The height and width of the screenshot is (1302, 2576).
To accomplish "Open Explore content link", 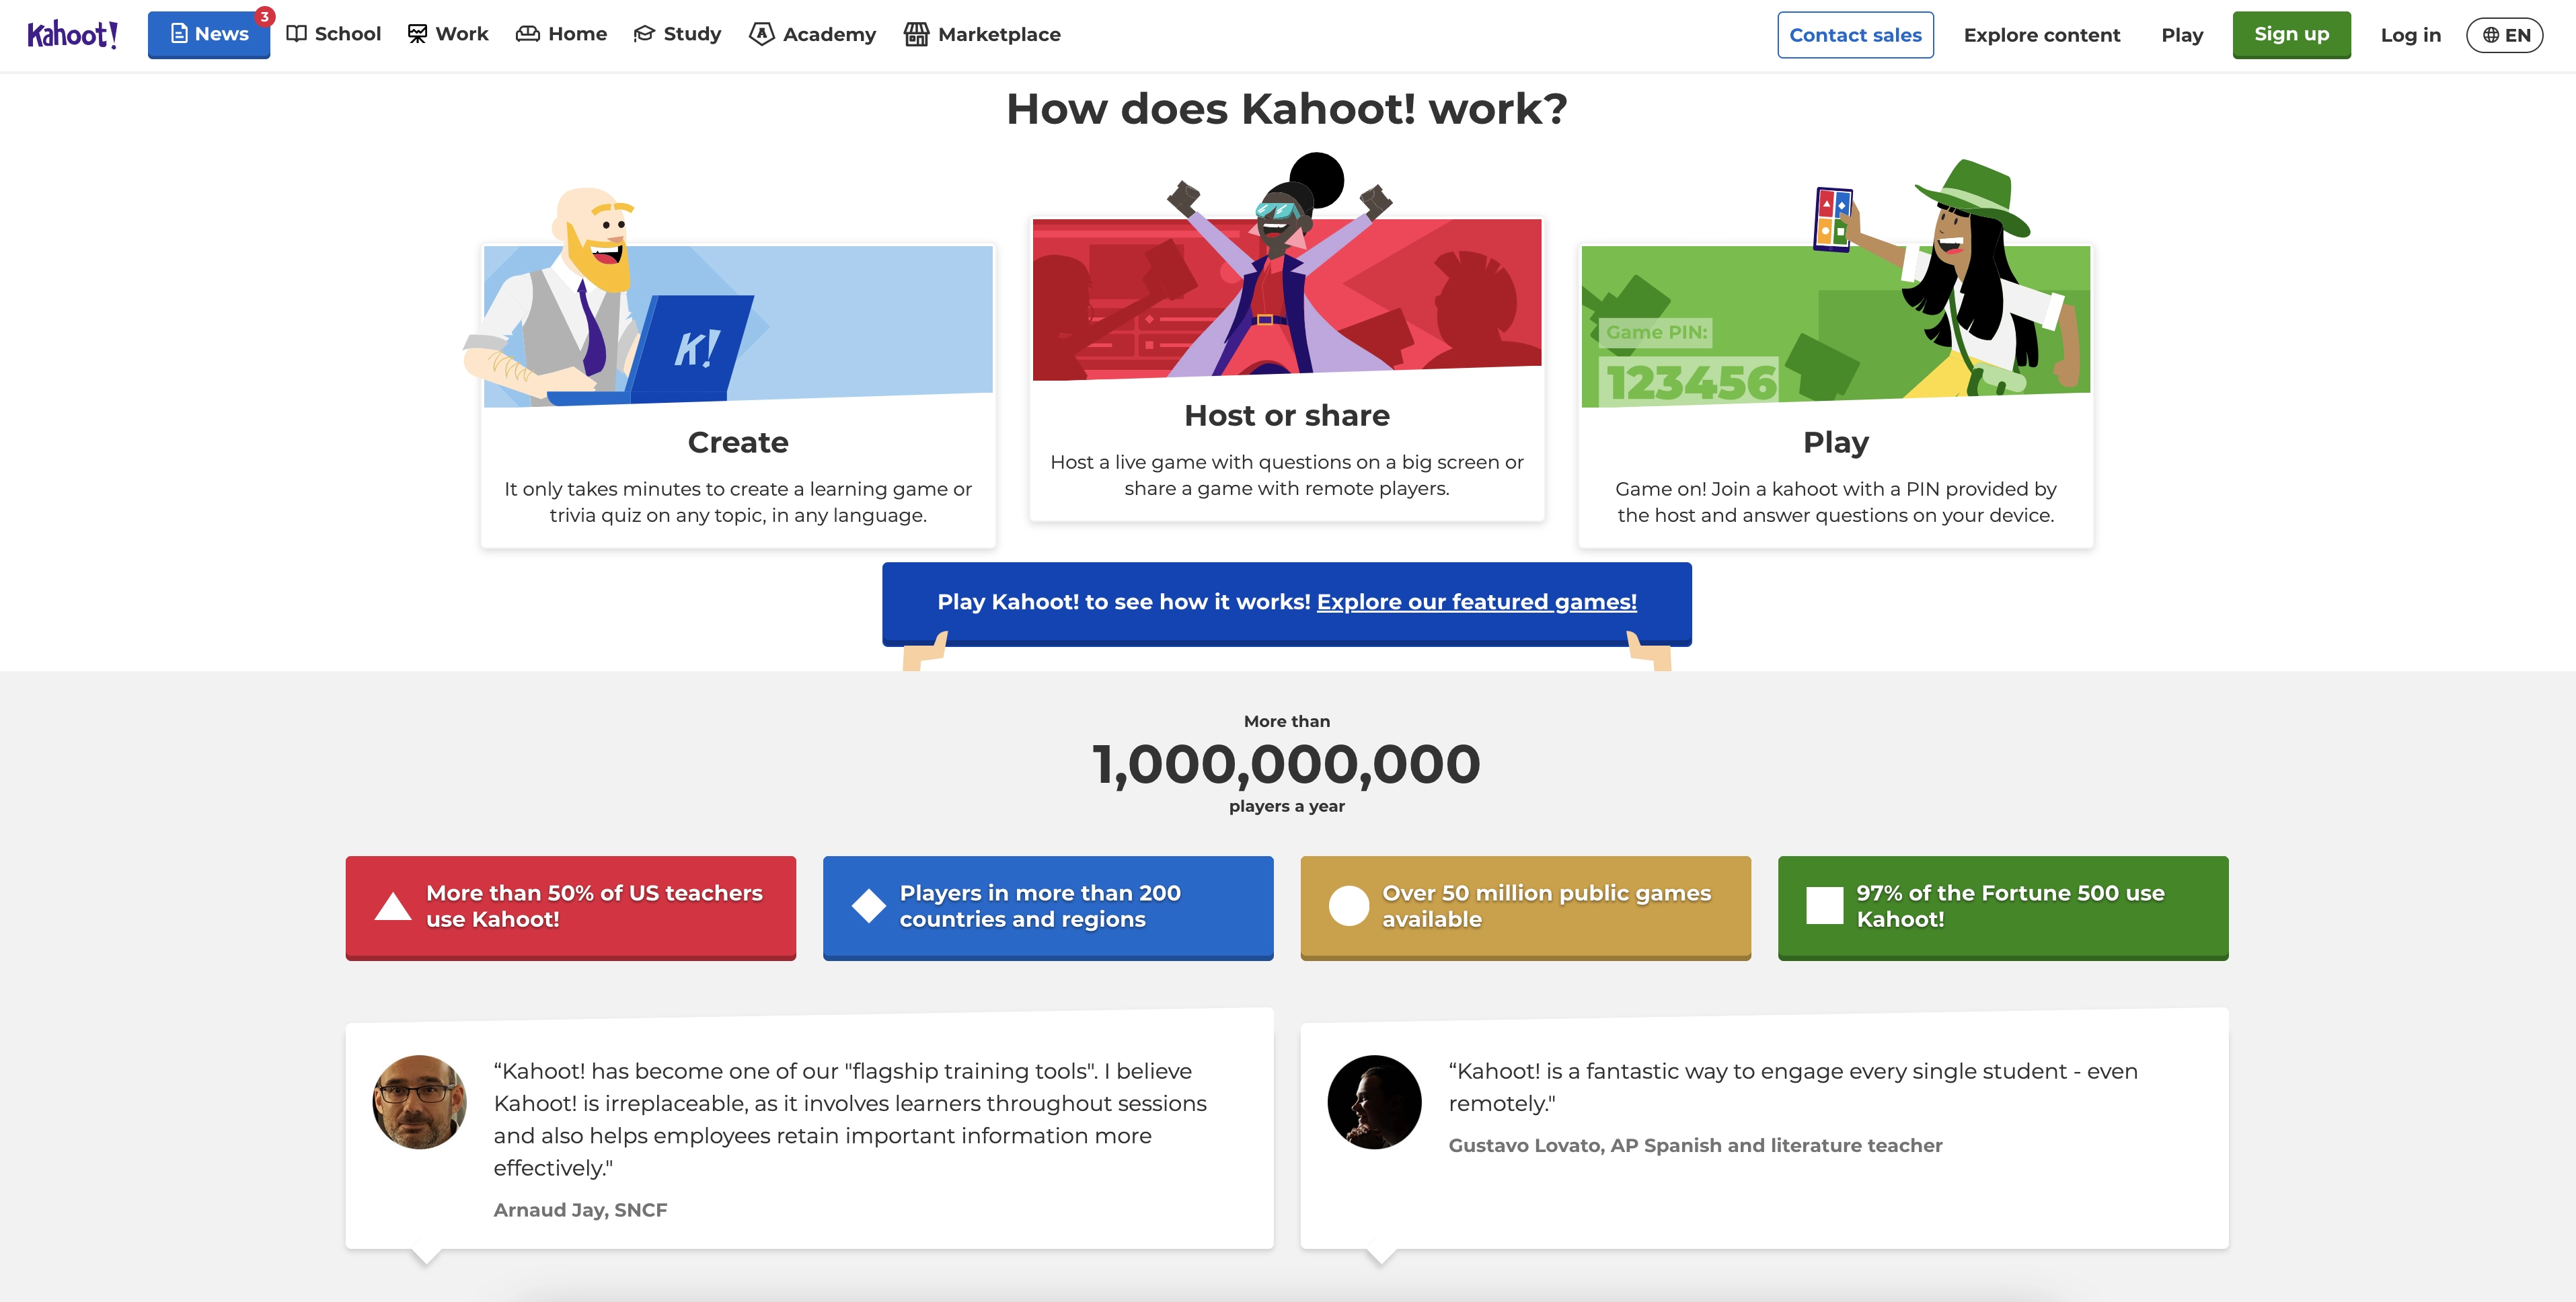I will pyautogui.click(x=2041, y=35).
